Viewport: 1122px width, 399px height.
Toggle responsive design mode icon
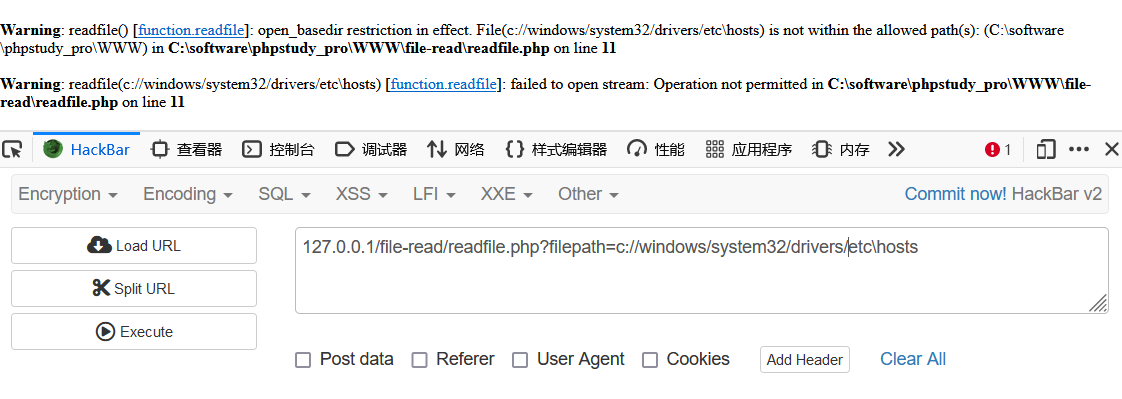(1046, 149)
